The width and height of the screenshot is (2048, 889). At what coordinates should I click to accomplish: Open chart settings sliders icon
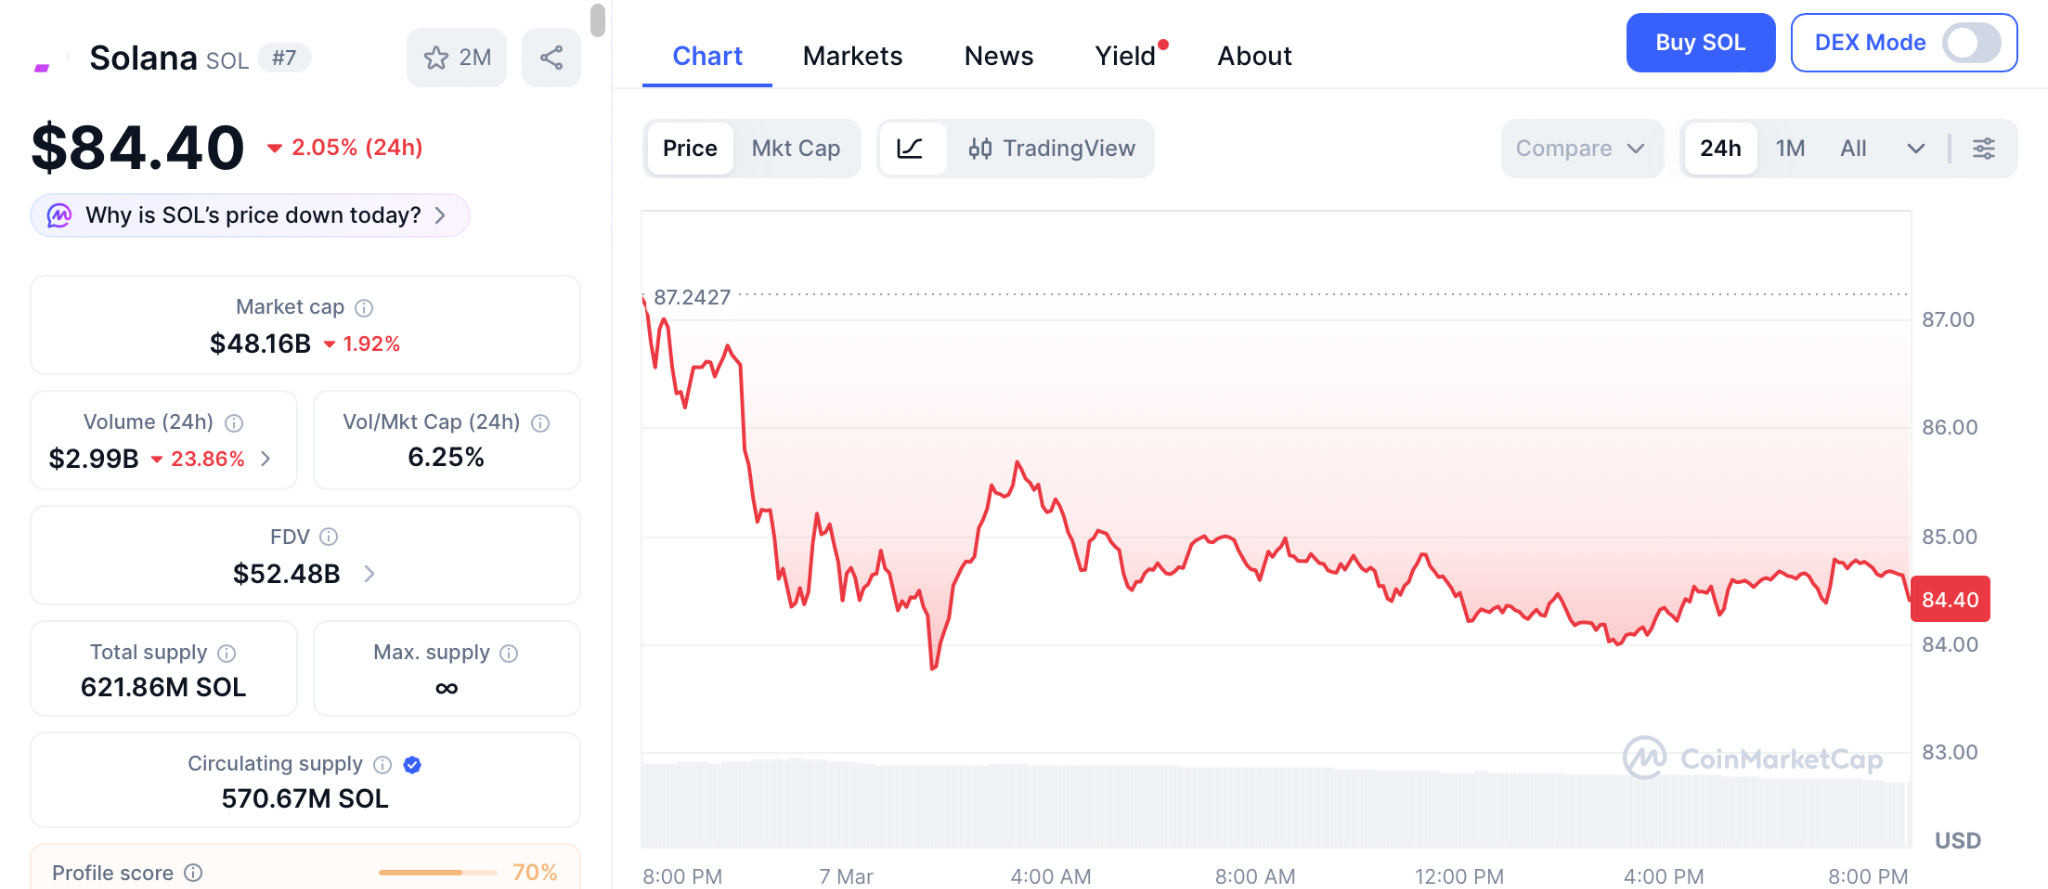pyautogui.click(x=1983, y=149)
